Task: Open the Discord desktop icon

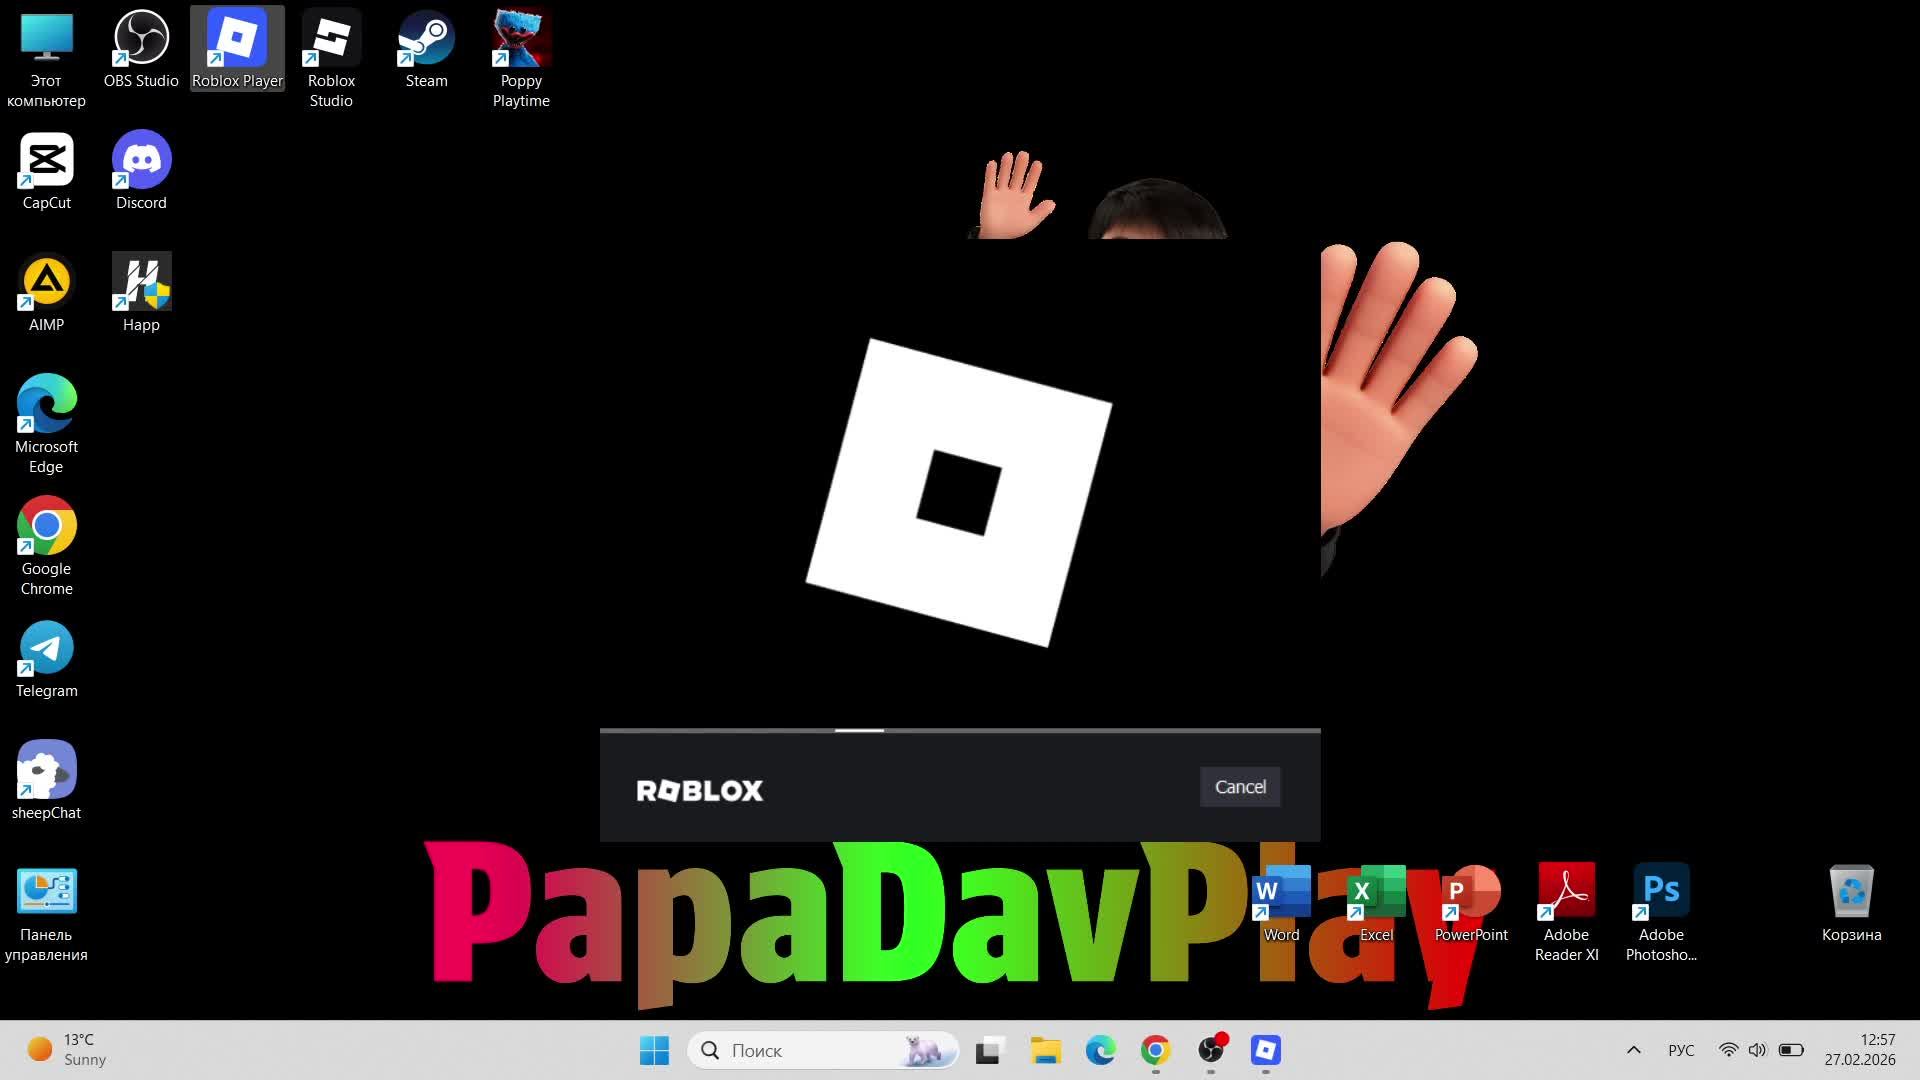Action: (x=141, y=160)
